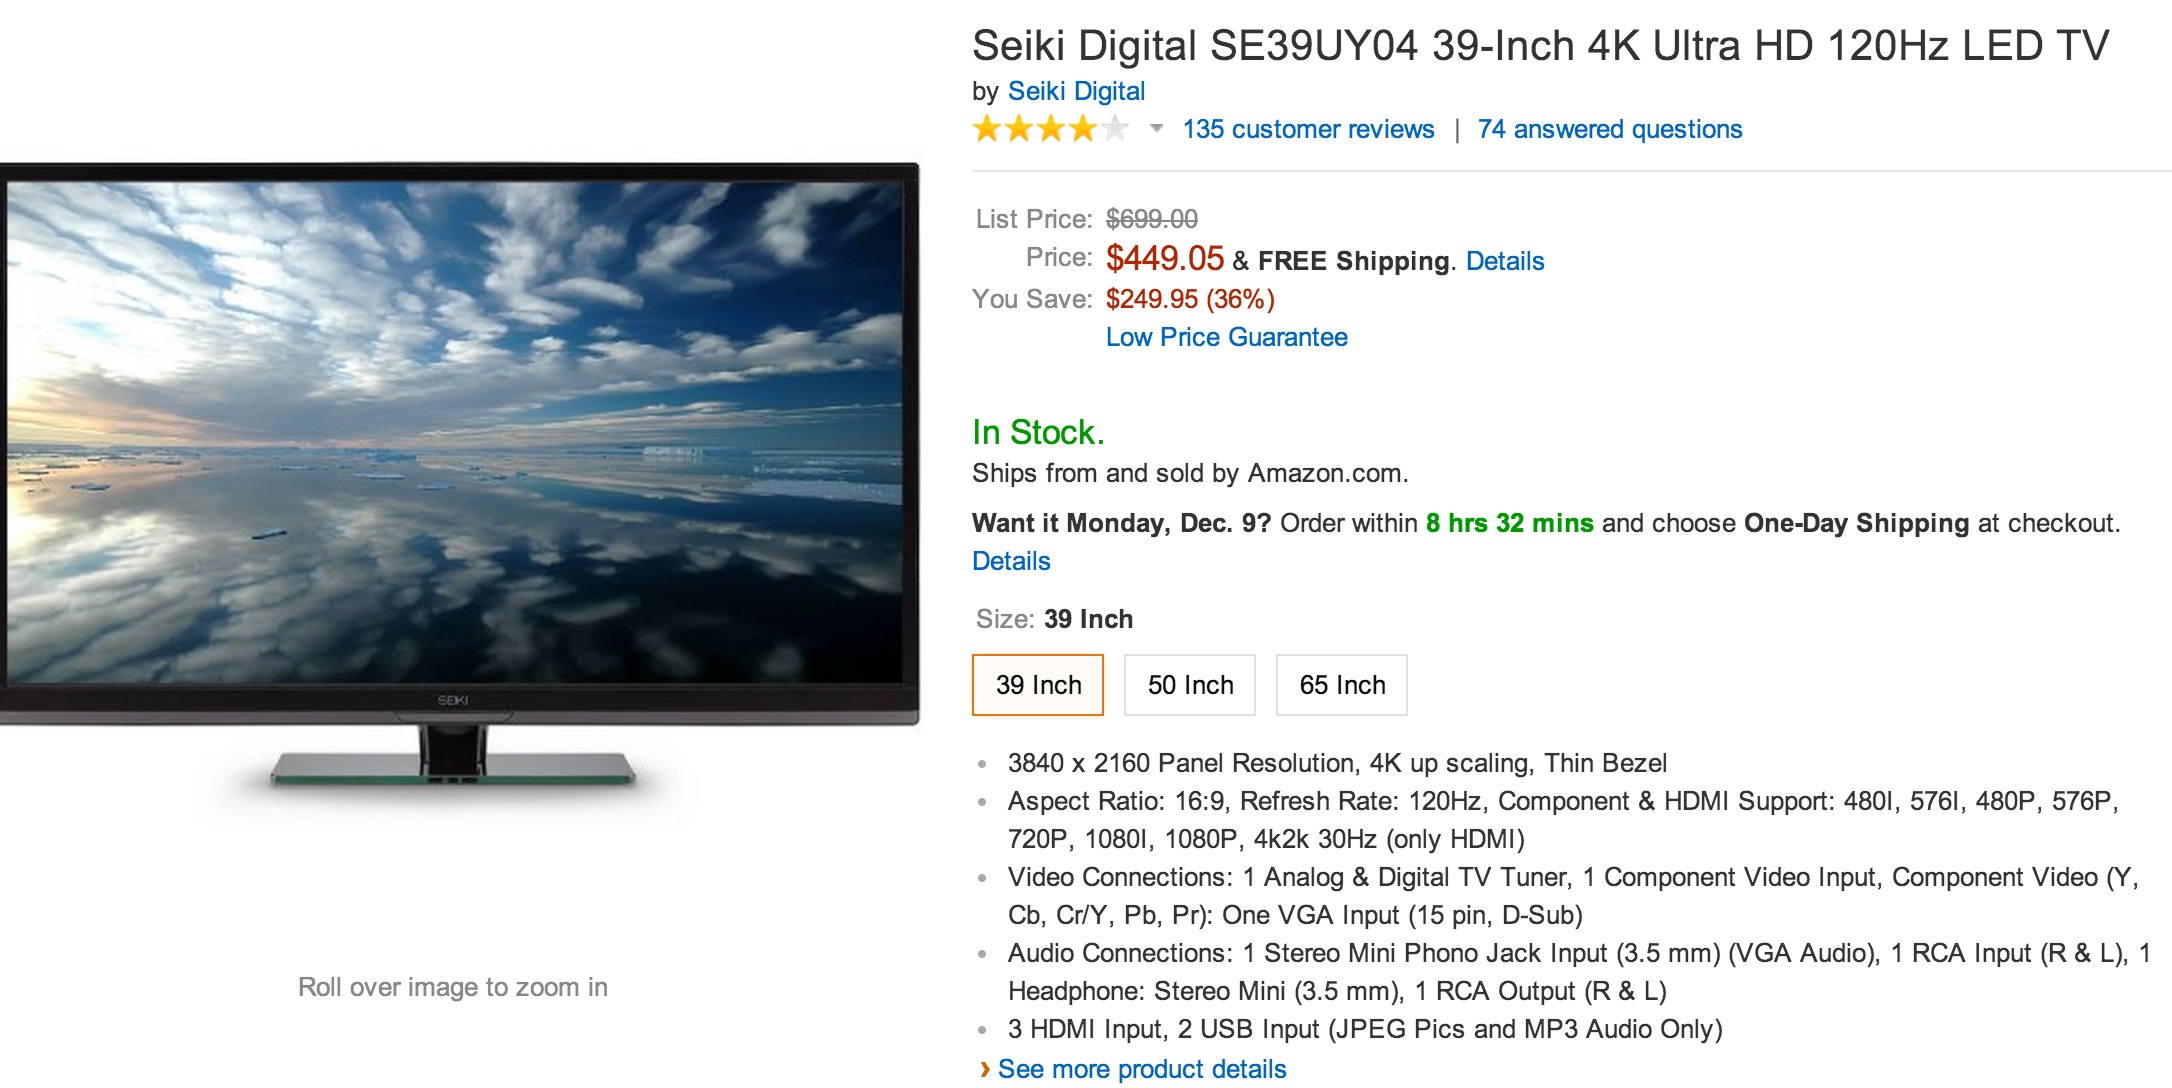The width and height of the screenshot is (2172, 1088).
Task: Click the TV's glass stand base
Action: [x=452, y=772]
